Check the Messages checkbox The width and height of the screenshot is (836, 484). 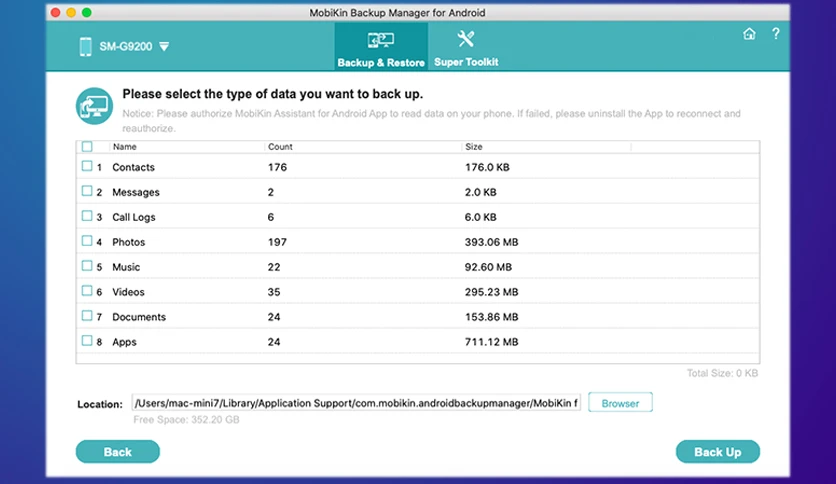(x=87, y=191)
